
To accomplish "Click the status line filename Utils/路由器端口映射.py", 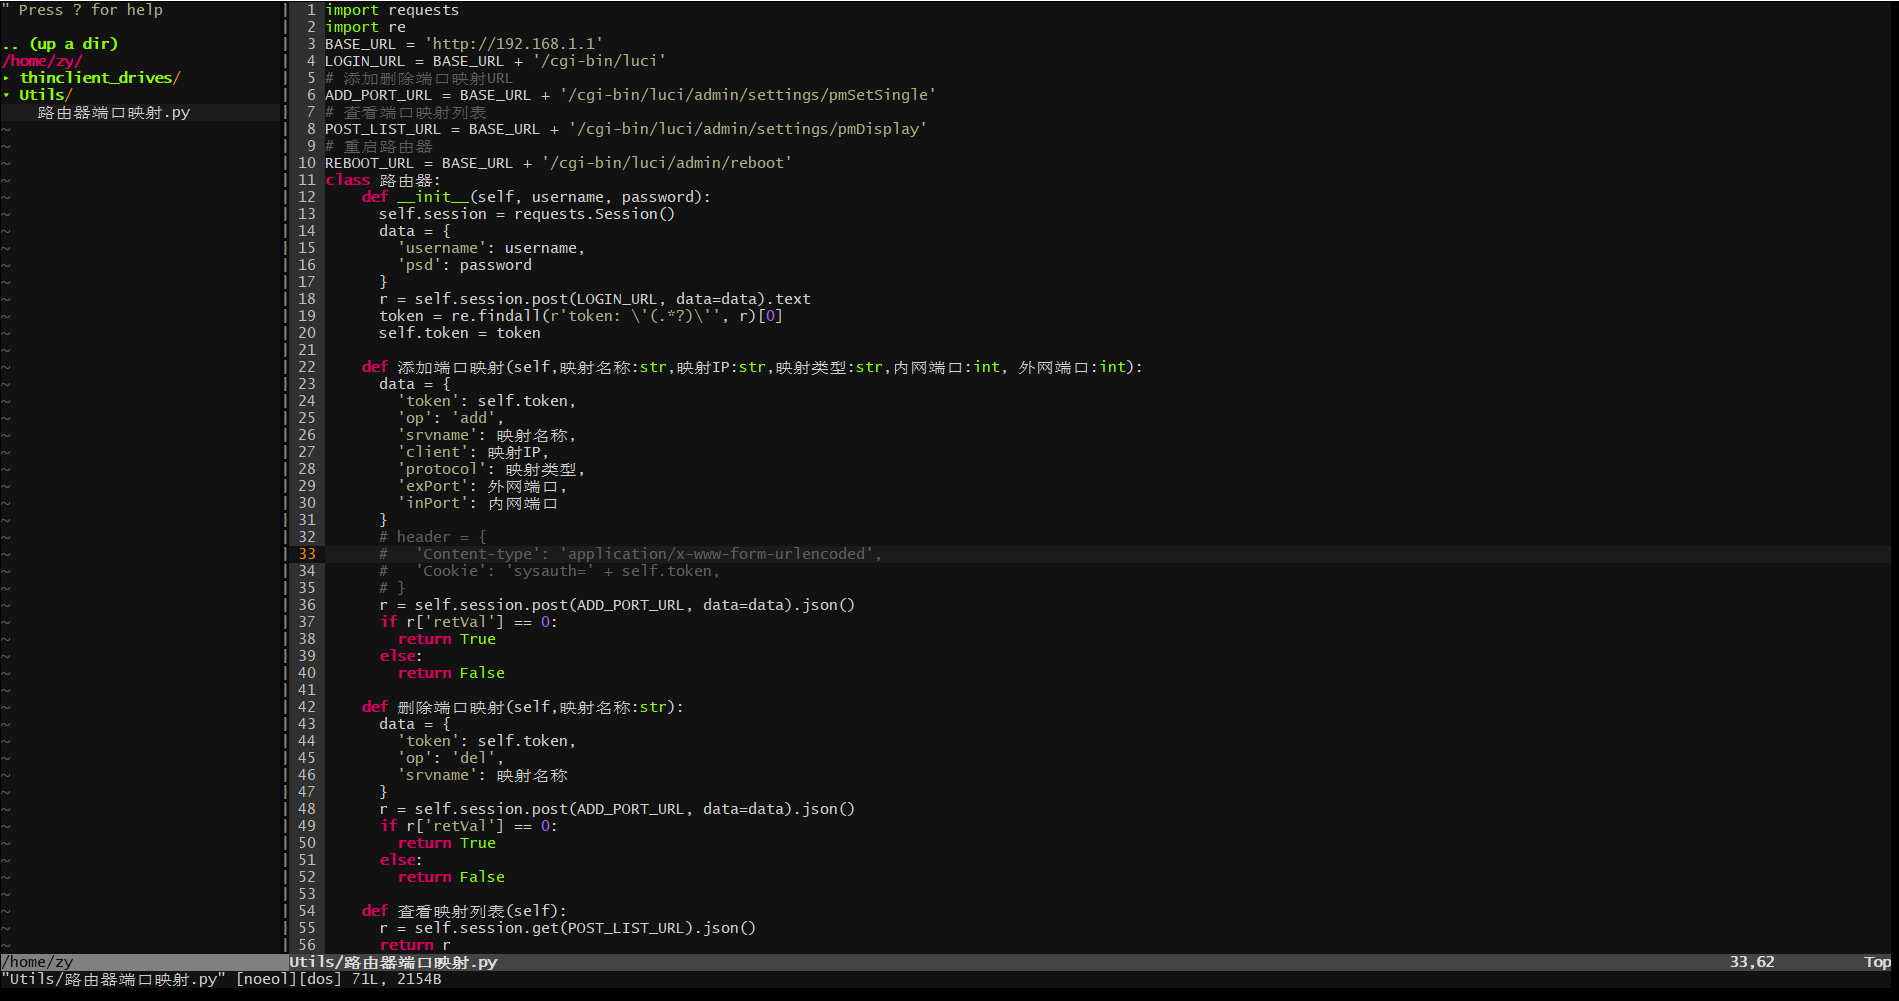I will point(393,962).
